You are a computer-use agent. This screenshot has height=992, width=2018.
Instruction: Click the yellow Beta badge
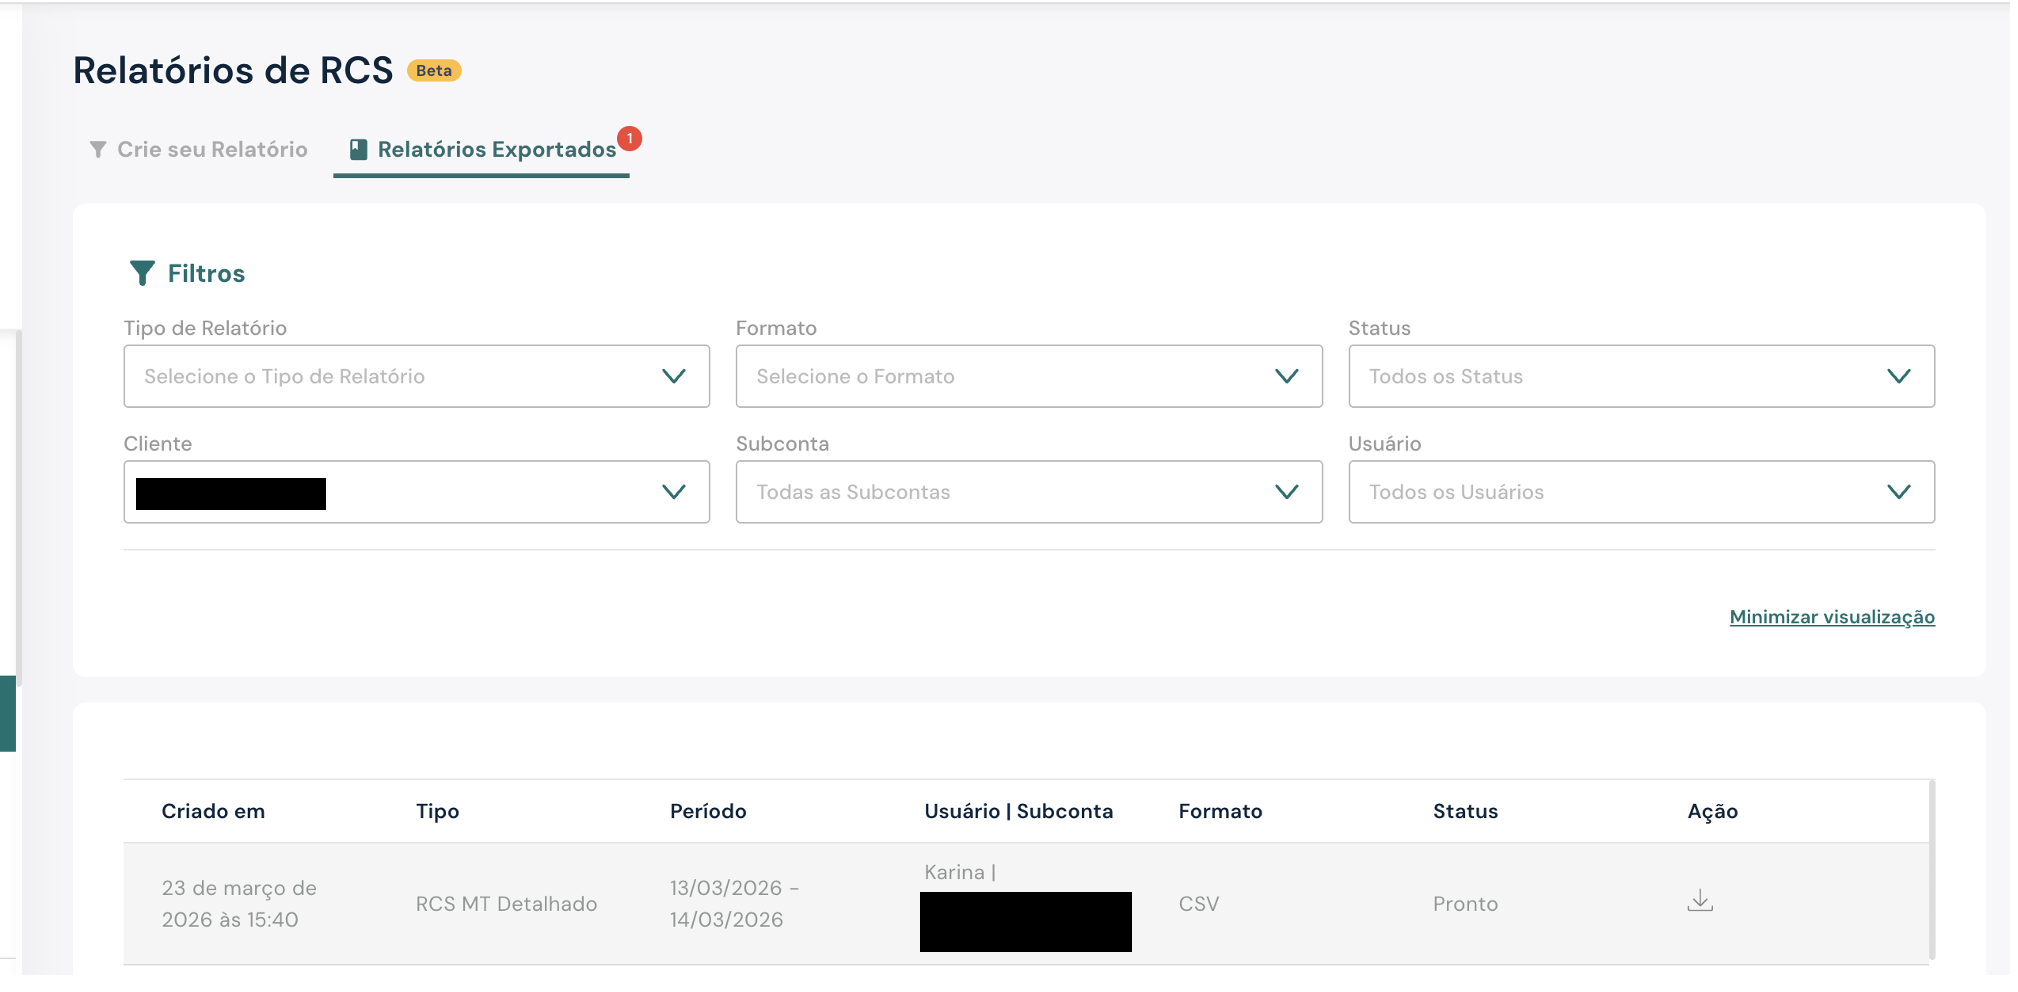tap(434, 71)
